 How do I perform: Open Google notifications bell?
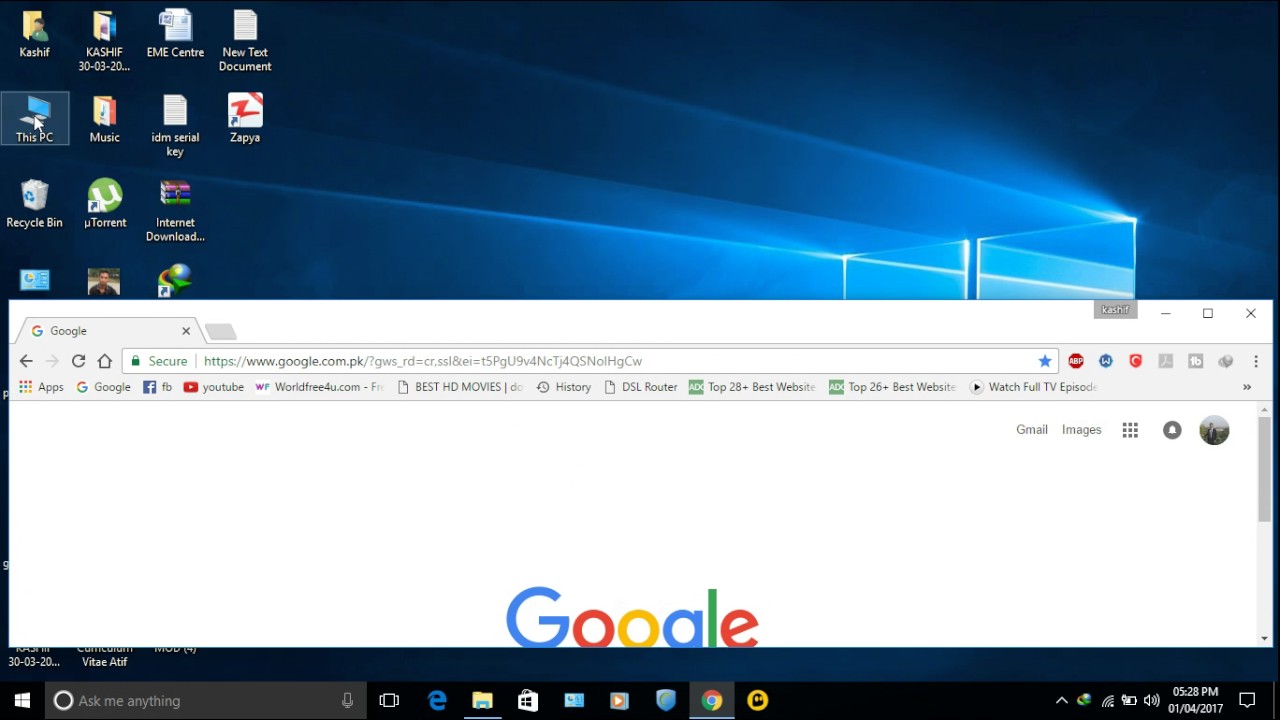tap(1172, 430)
